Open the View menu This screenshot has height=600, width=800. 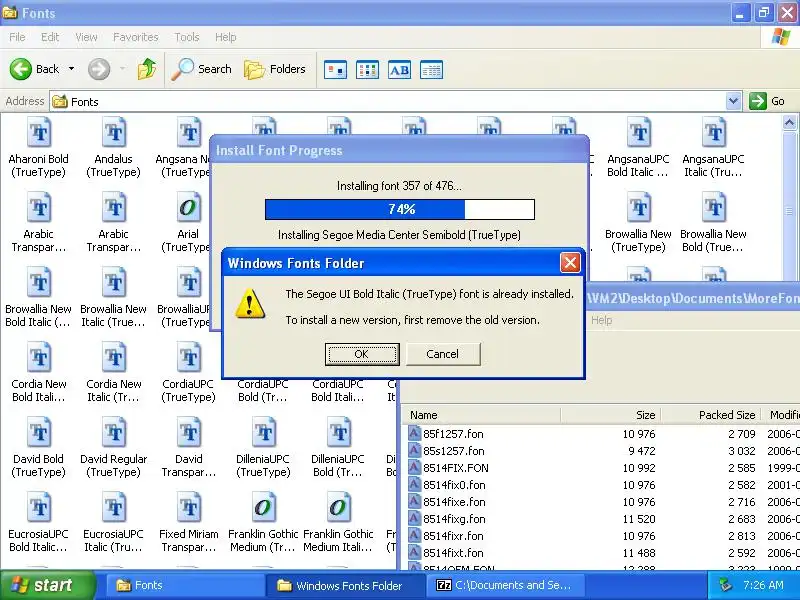tap(86, 37)
